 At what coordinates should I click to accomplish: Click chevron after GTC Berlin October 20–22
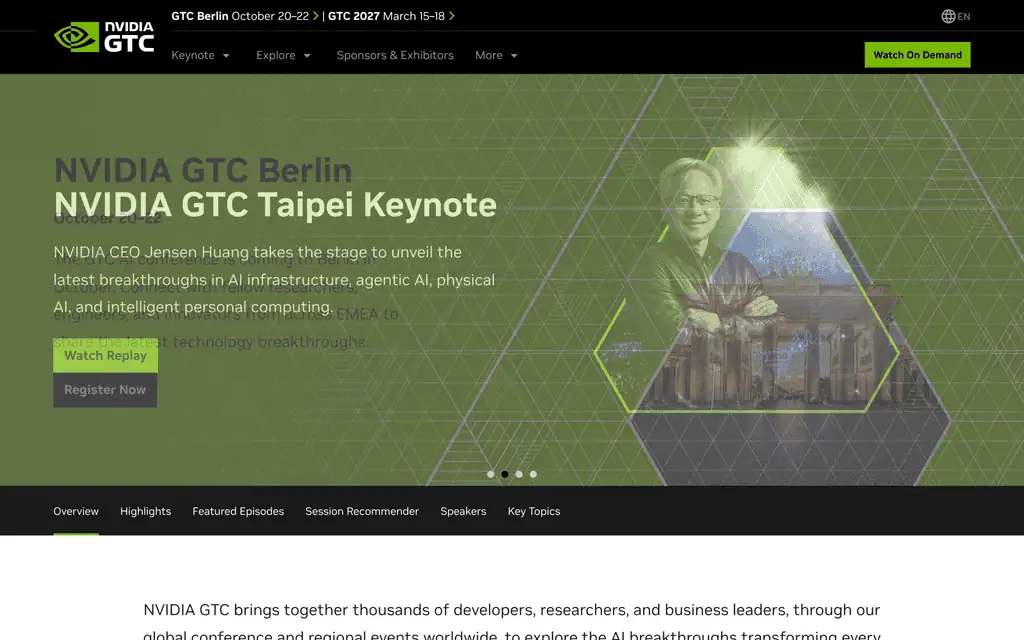316,16
